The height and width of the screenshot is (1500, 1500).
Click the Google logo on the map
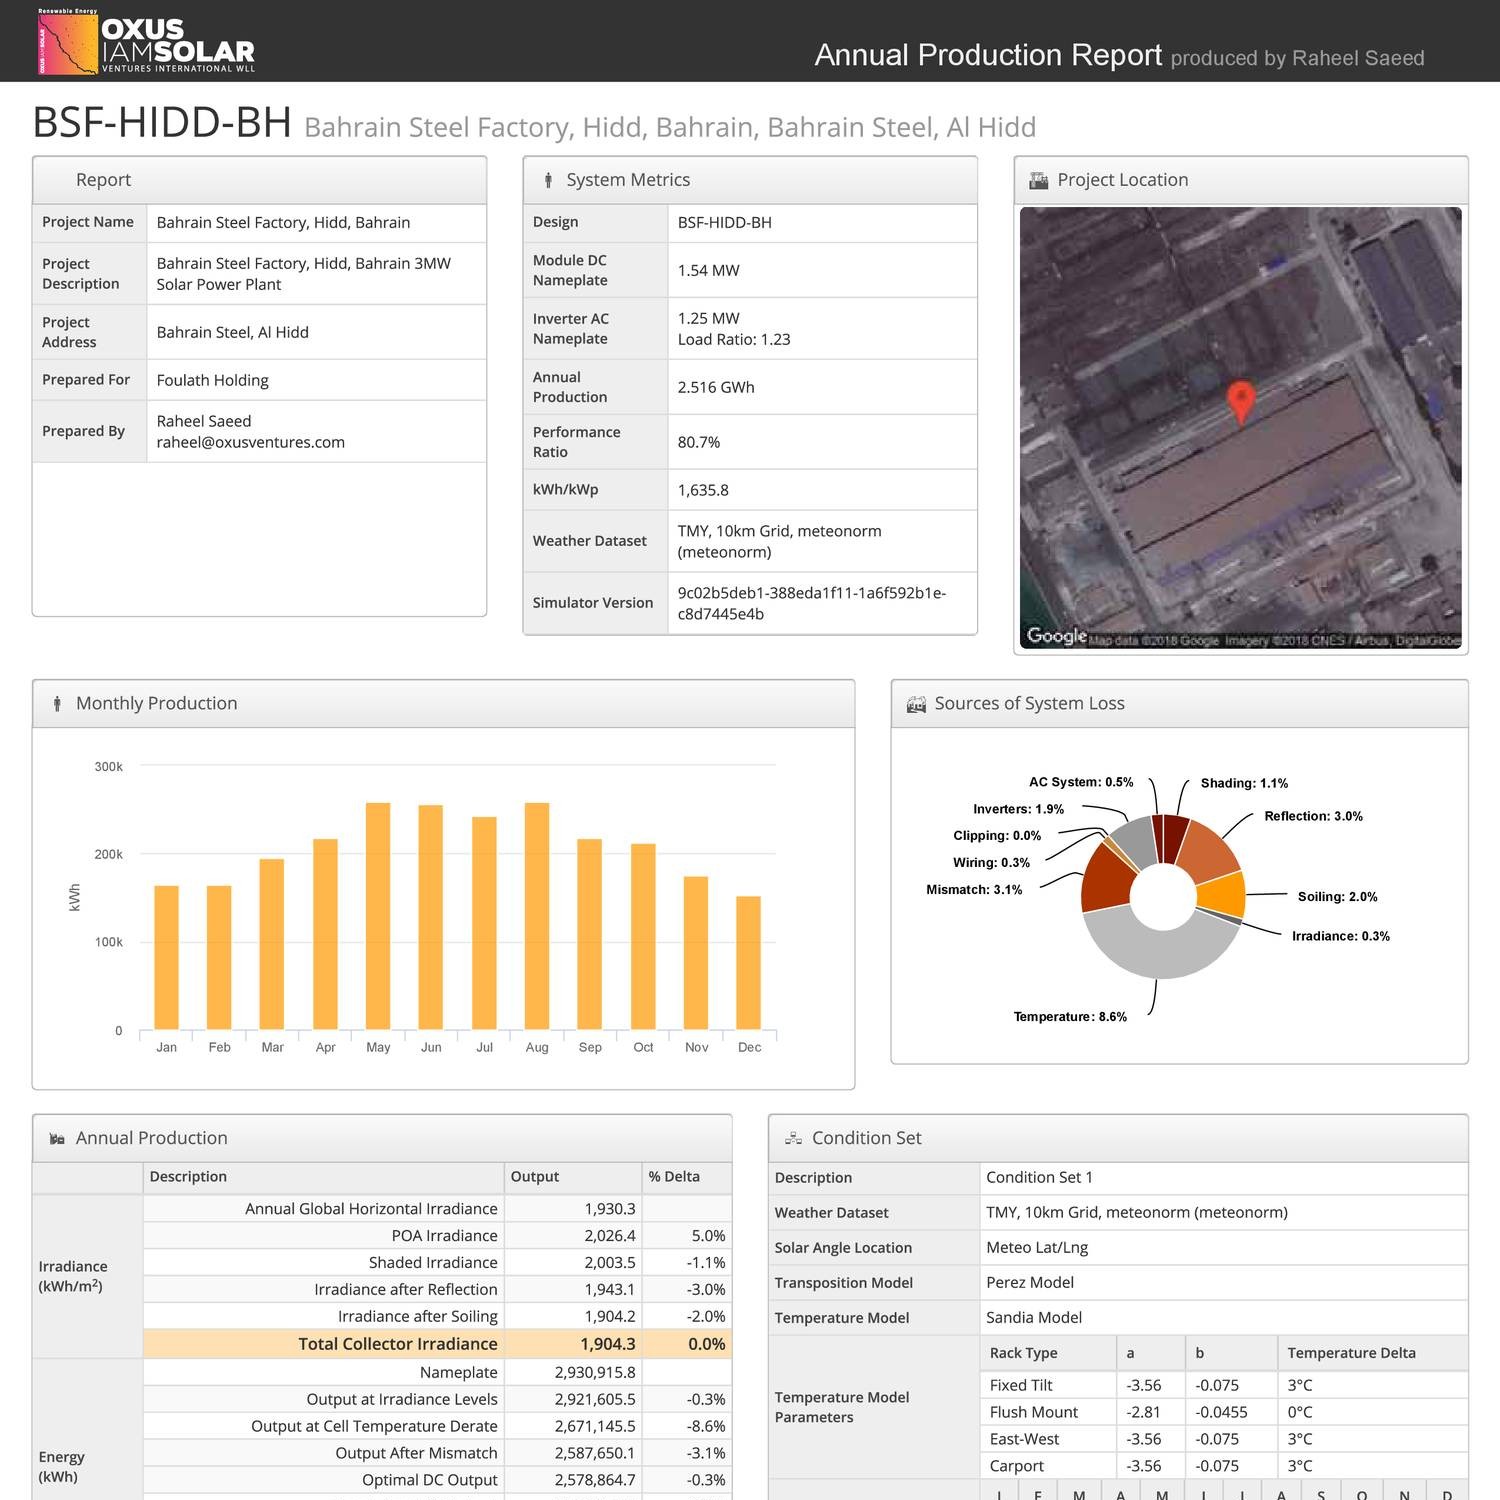1056,636
